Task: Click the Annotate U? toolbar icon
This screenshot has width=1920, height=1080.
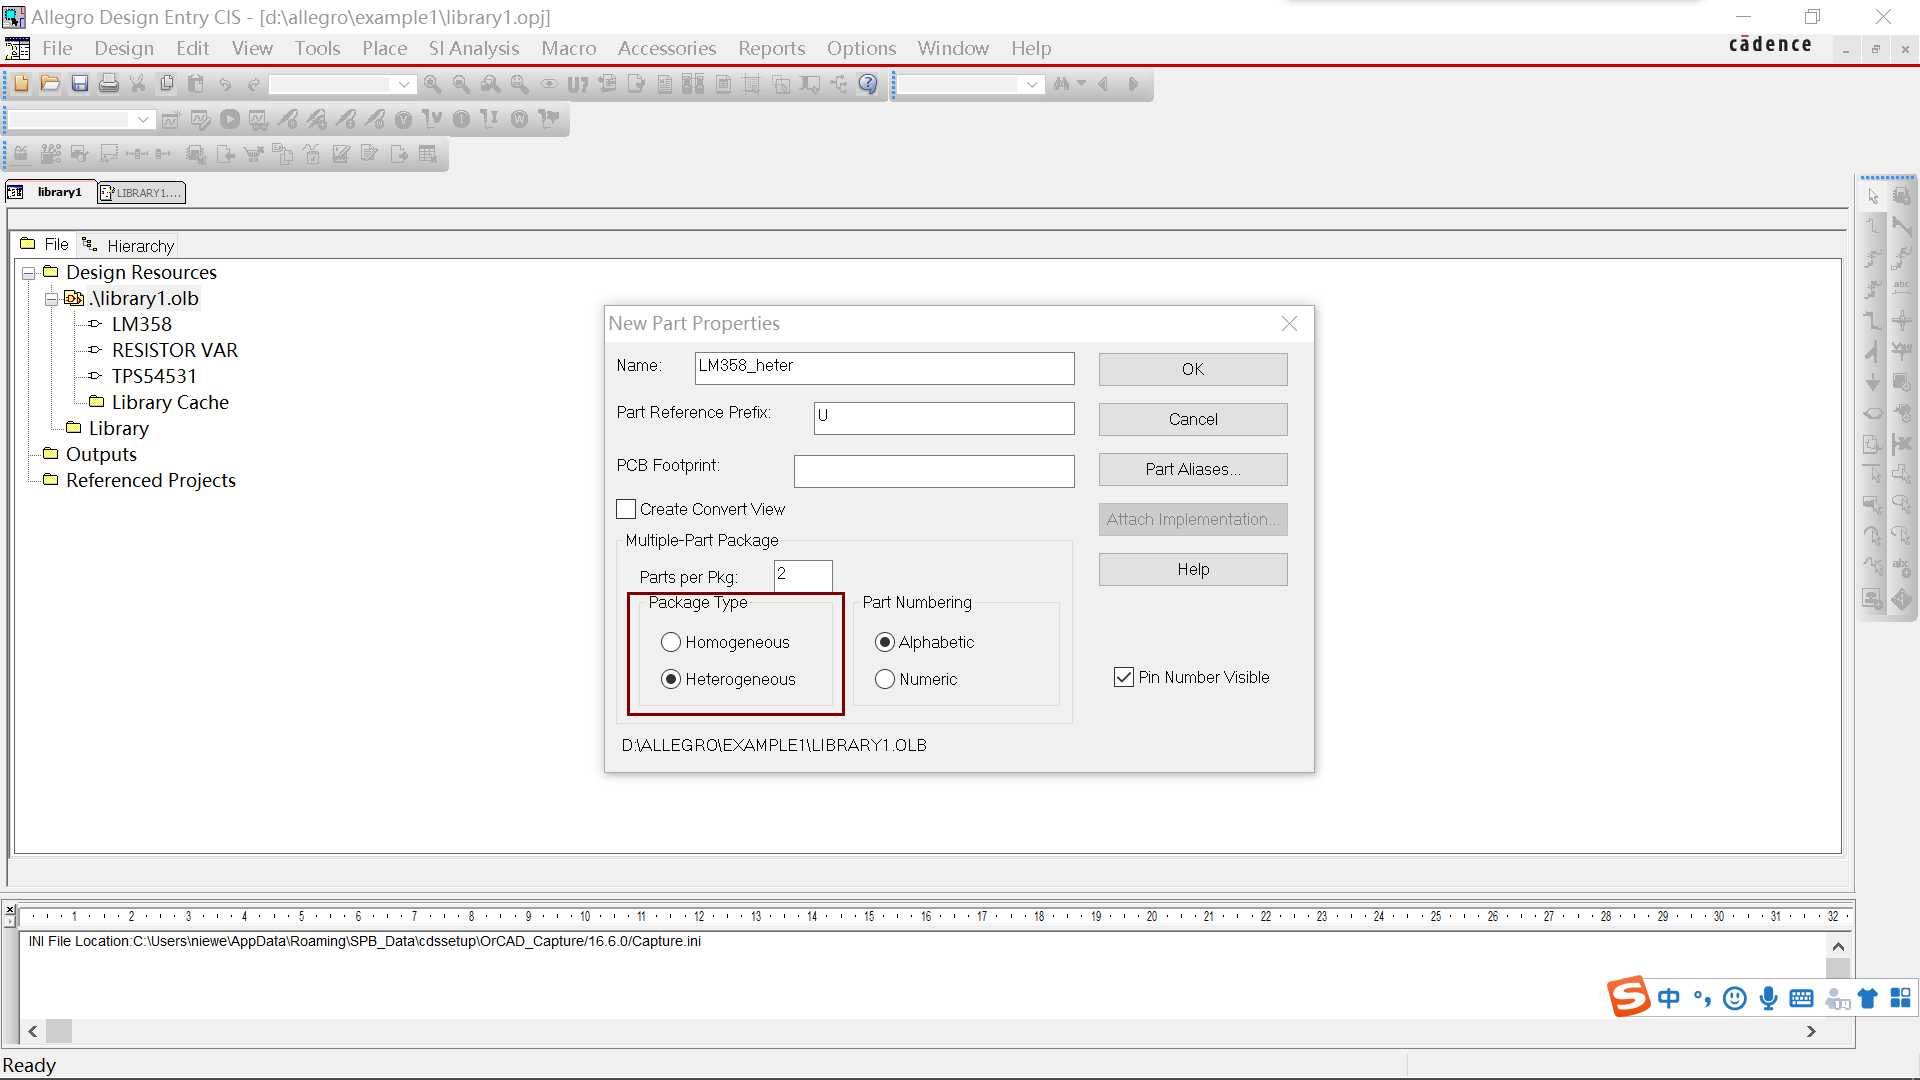Action: 578,84
